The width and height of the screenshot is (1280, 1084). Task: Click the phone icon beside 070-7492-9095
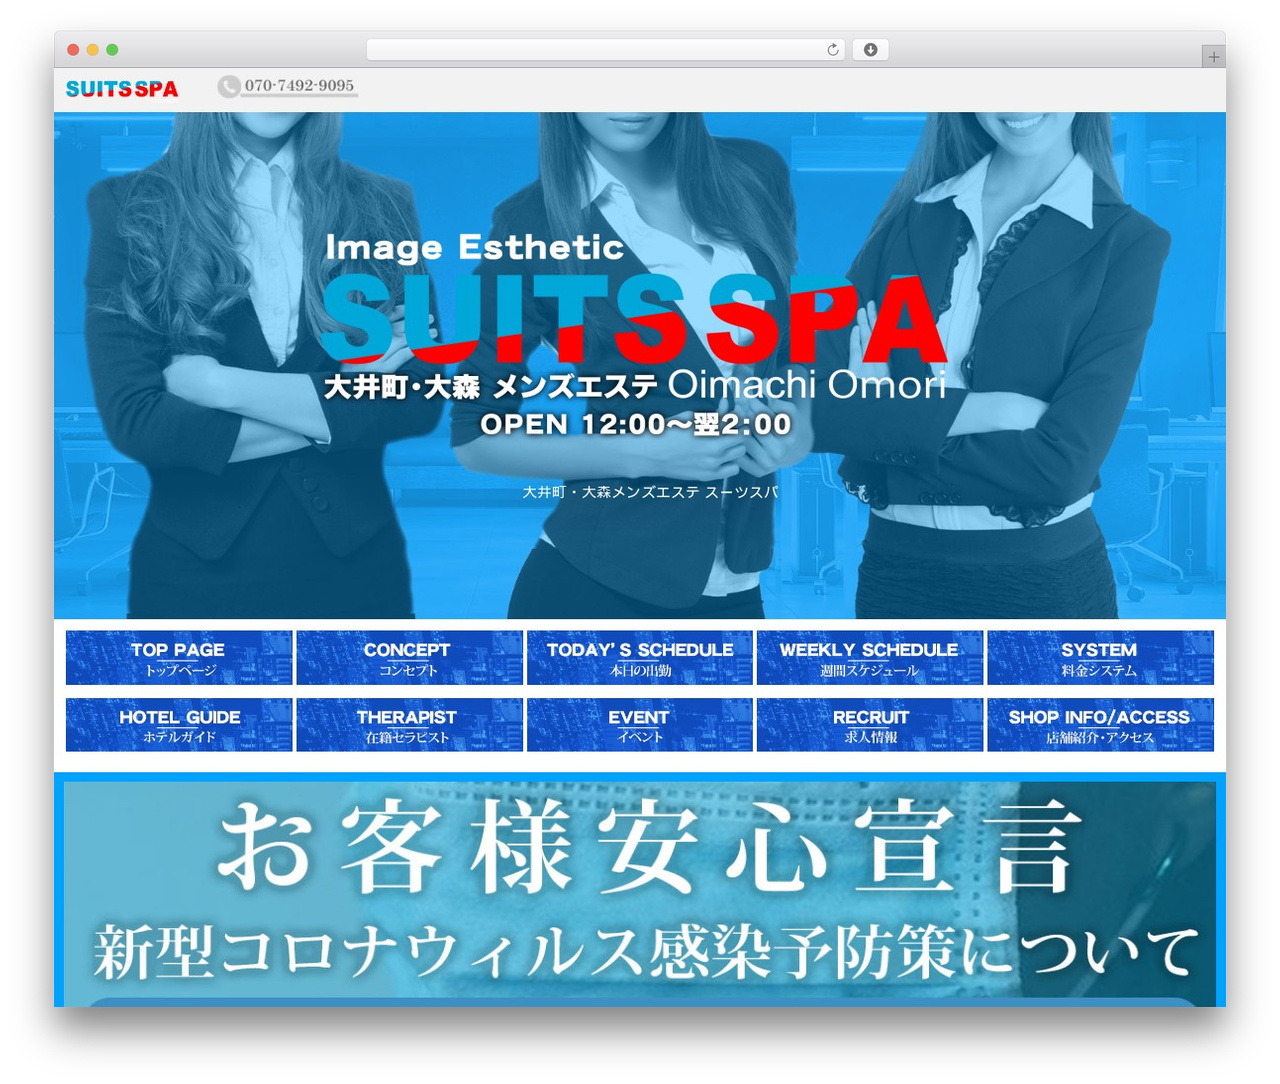coord(229,87)
